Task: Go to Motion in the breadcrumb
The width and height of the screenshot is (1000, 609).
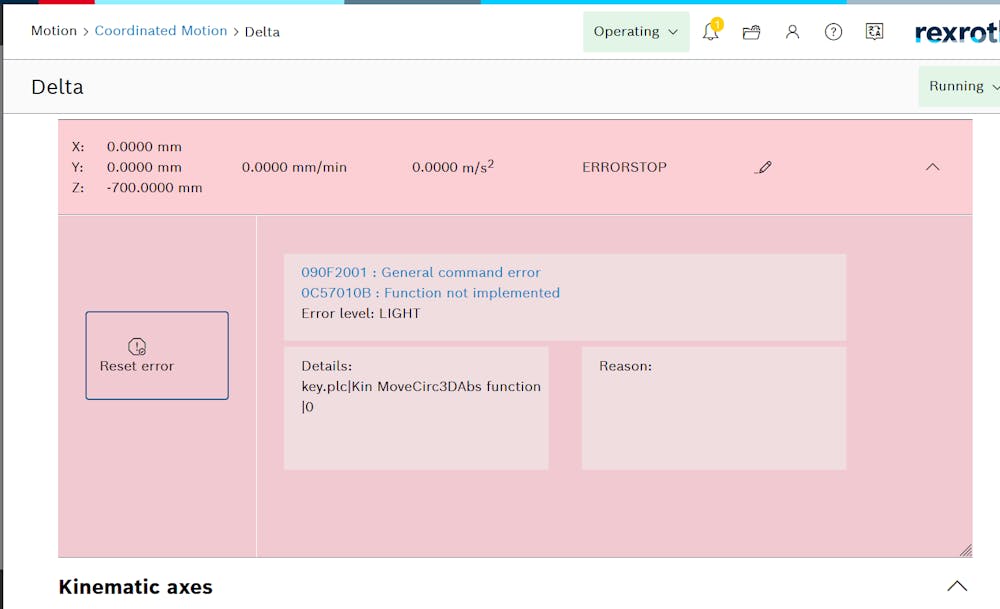Action: (x=54, y=31)
